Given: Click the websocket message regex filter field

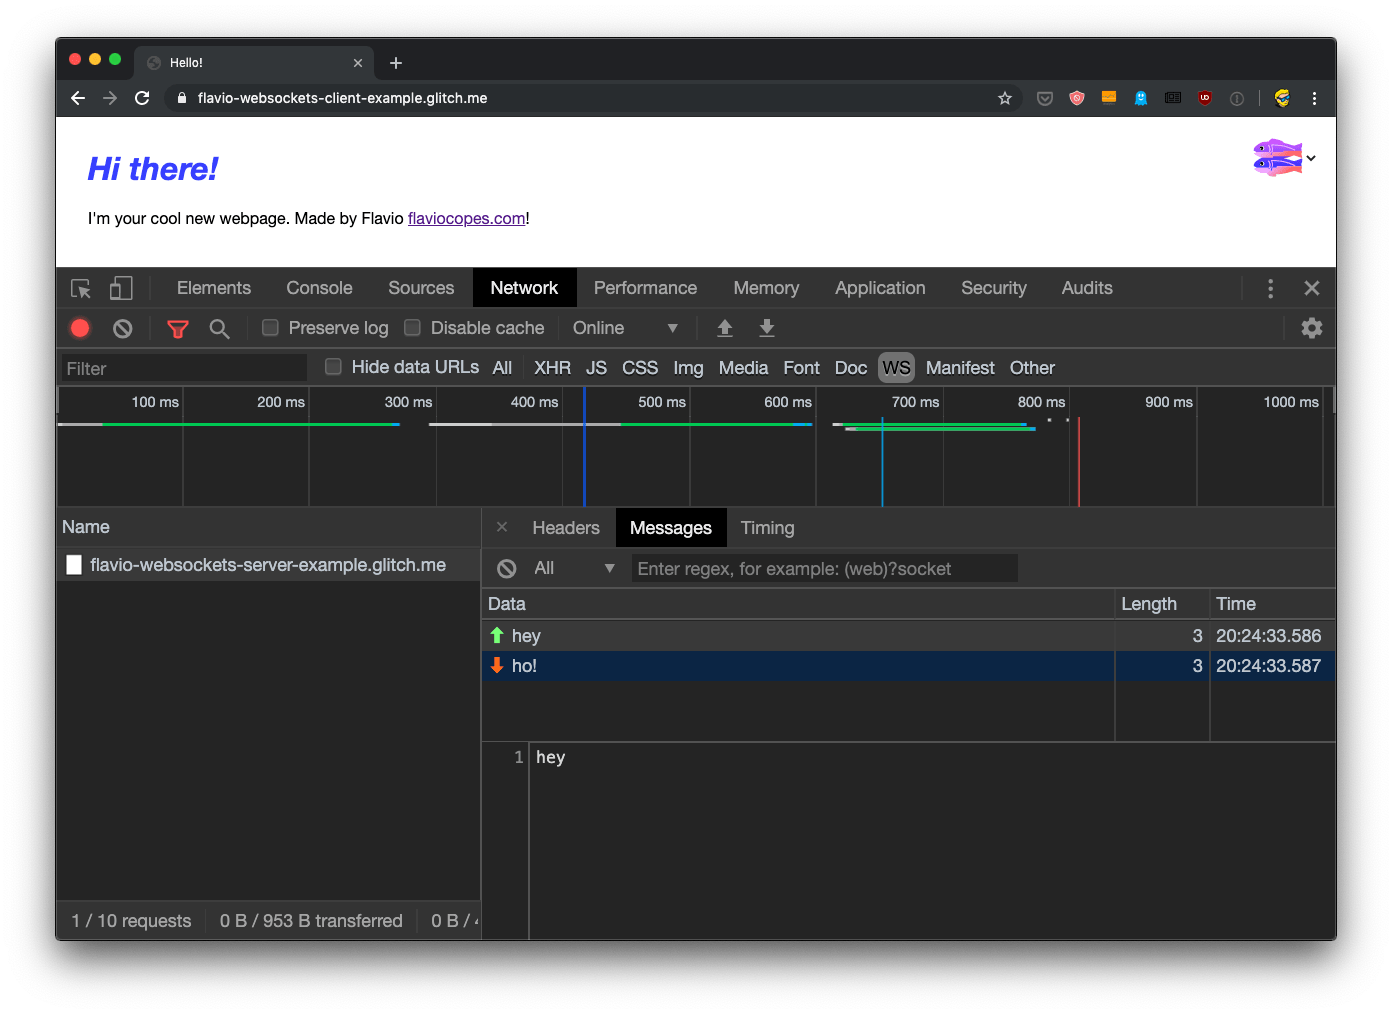Looking at the screenshot, I should (x=824, y=568).
